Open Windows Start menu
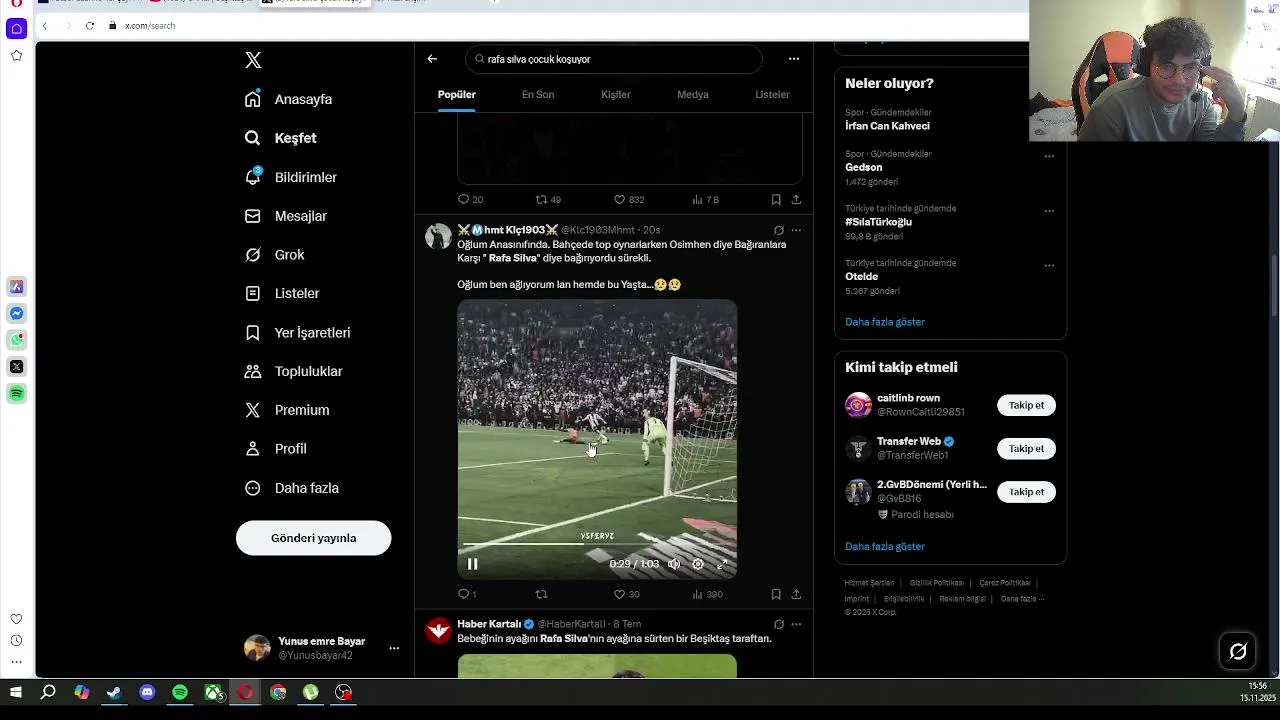This screenshot has height=720, width=1280. coord(16,692)
